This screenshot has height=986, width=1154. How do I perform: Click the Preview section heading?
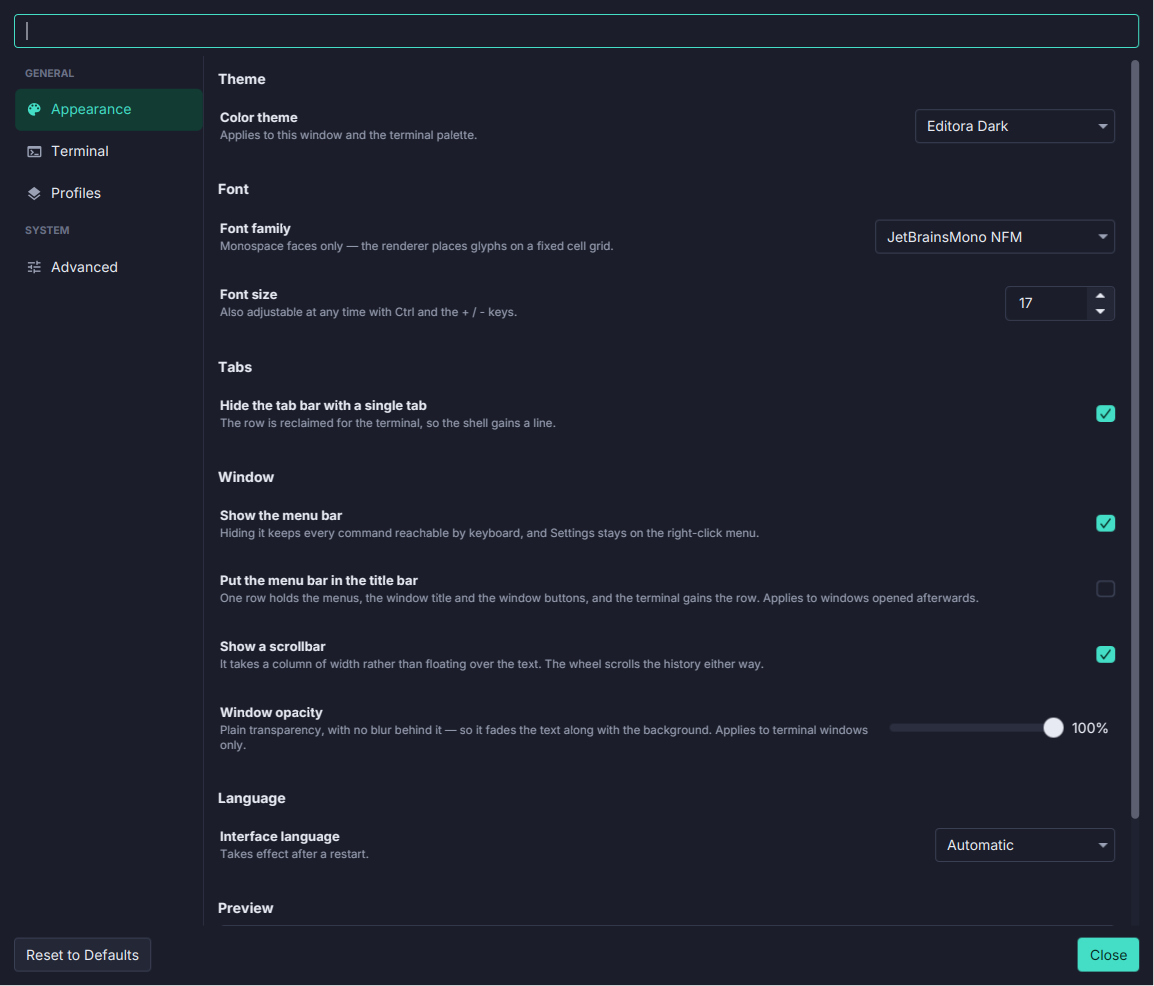pos(245,908)
